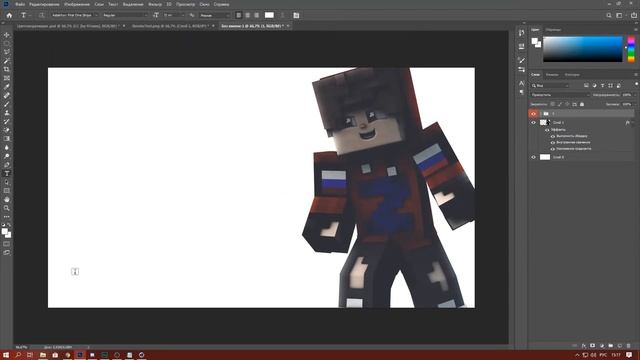Select the Eraser tool
Viewport: 640px width, 360px height.
[7, 130]
